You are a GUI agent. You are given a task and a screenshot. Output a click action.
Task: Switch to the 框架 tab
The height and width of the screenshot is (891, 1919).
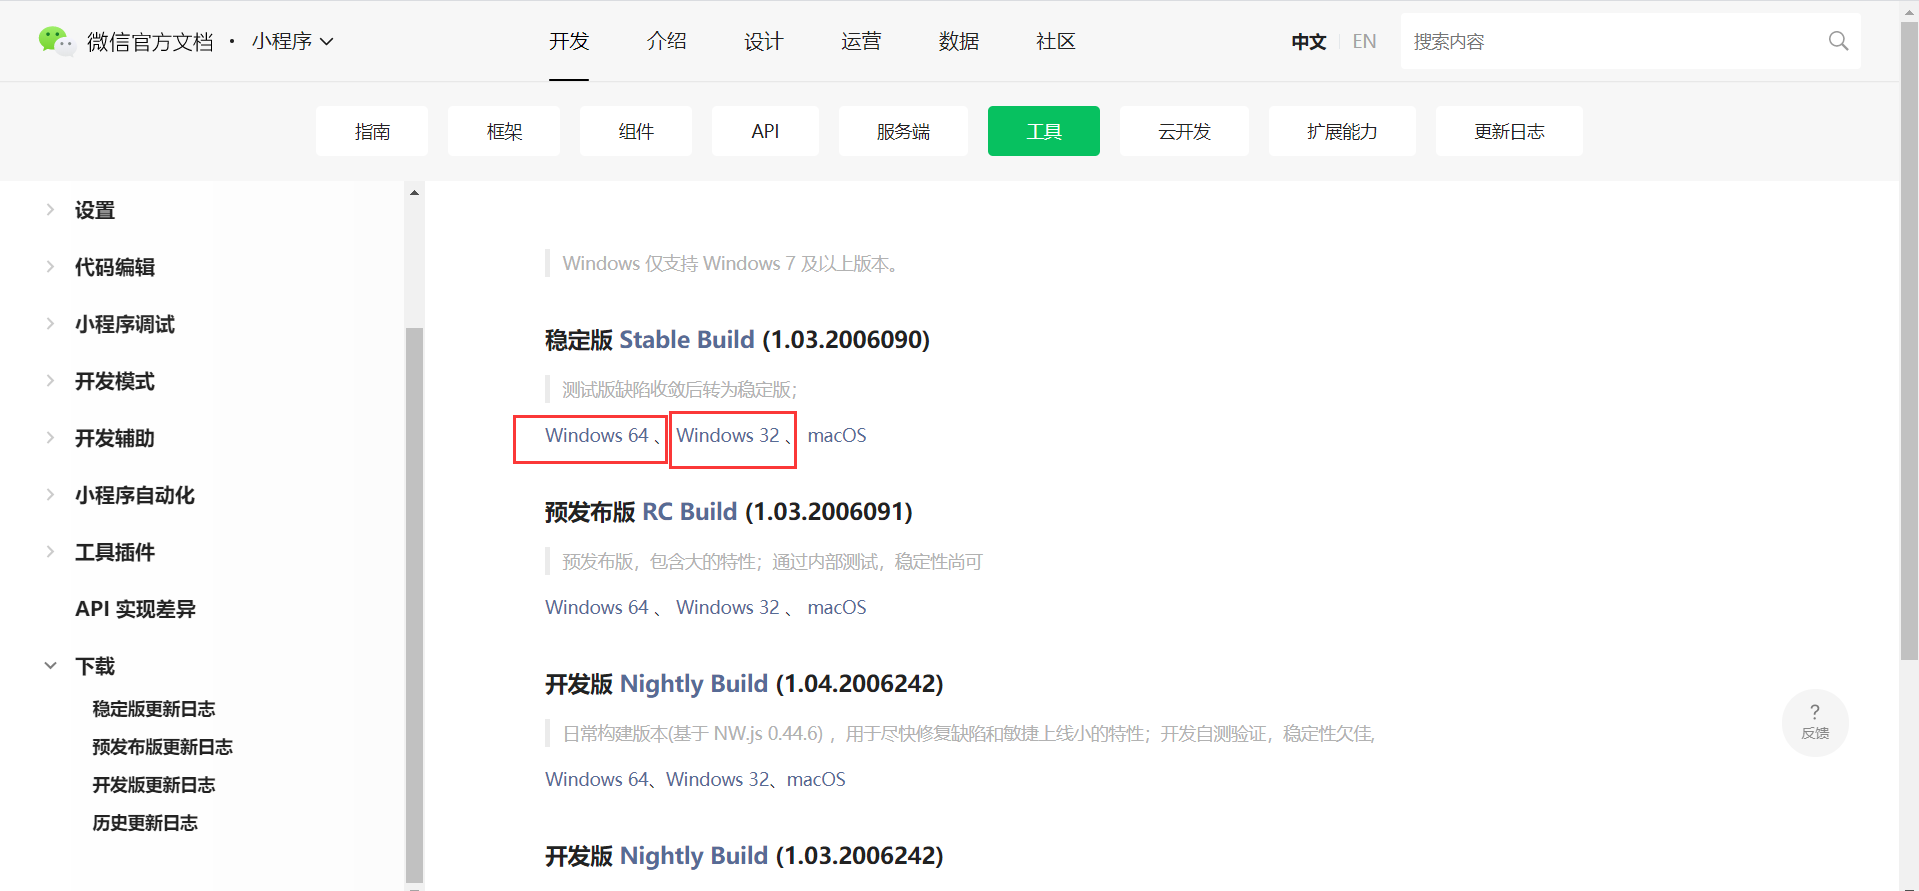pyautogui.click(x=504, y=131)
